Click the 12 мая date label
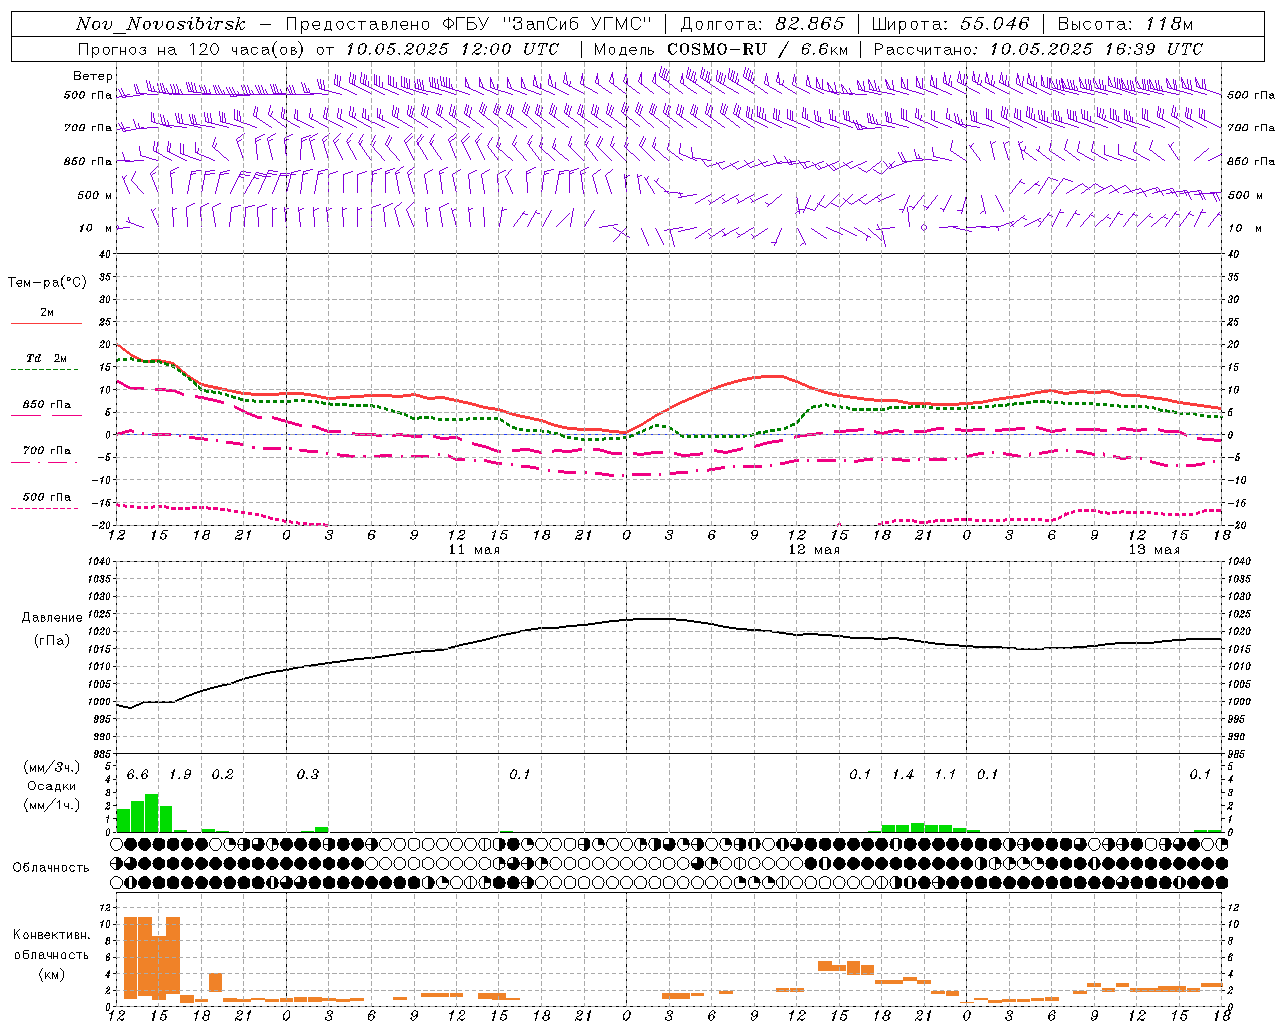Screen dimensions: 1280x1024 pos(814,550)
